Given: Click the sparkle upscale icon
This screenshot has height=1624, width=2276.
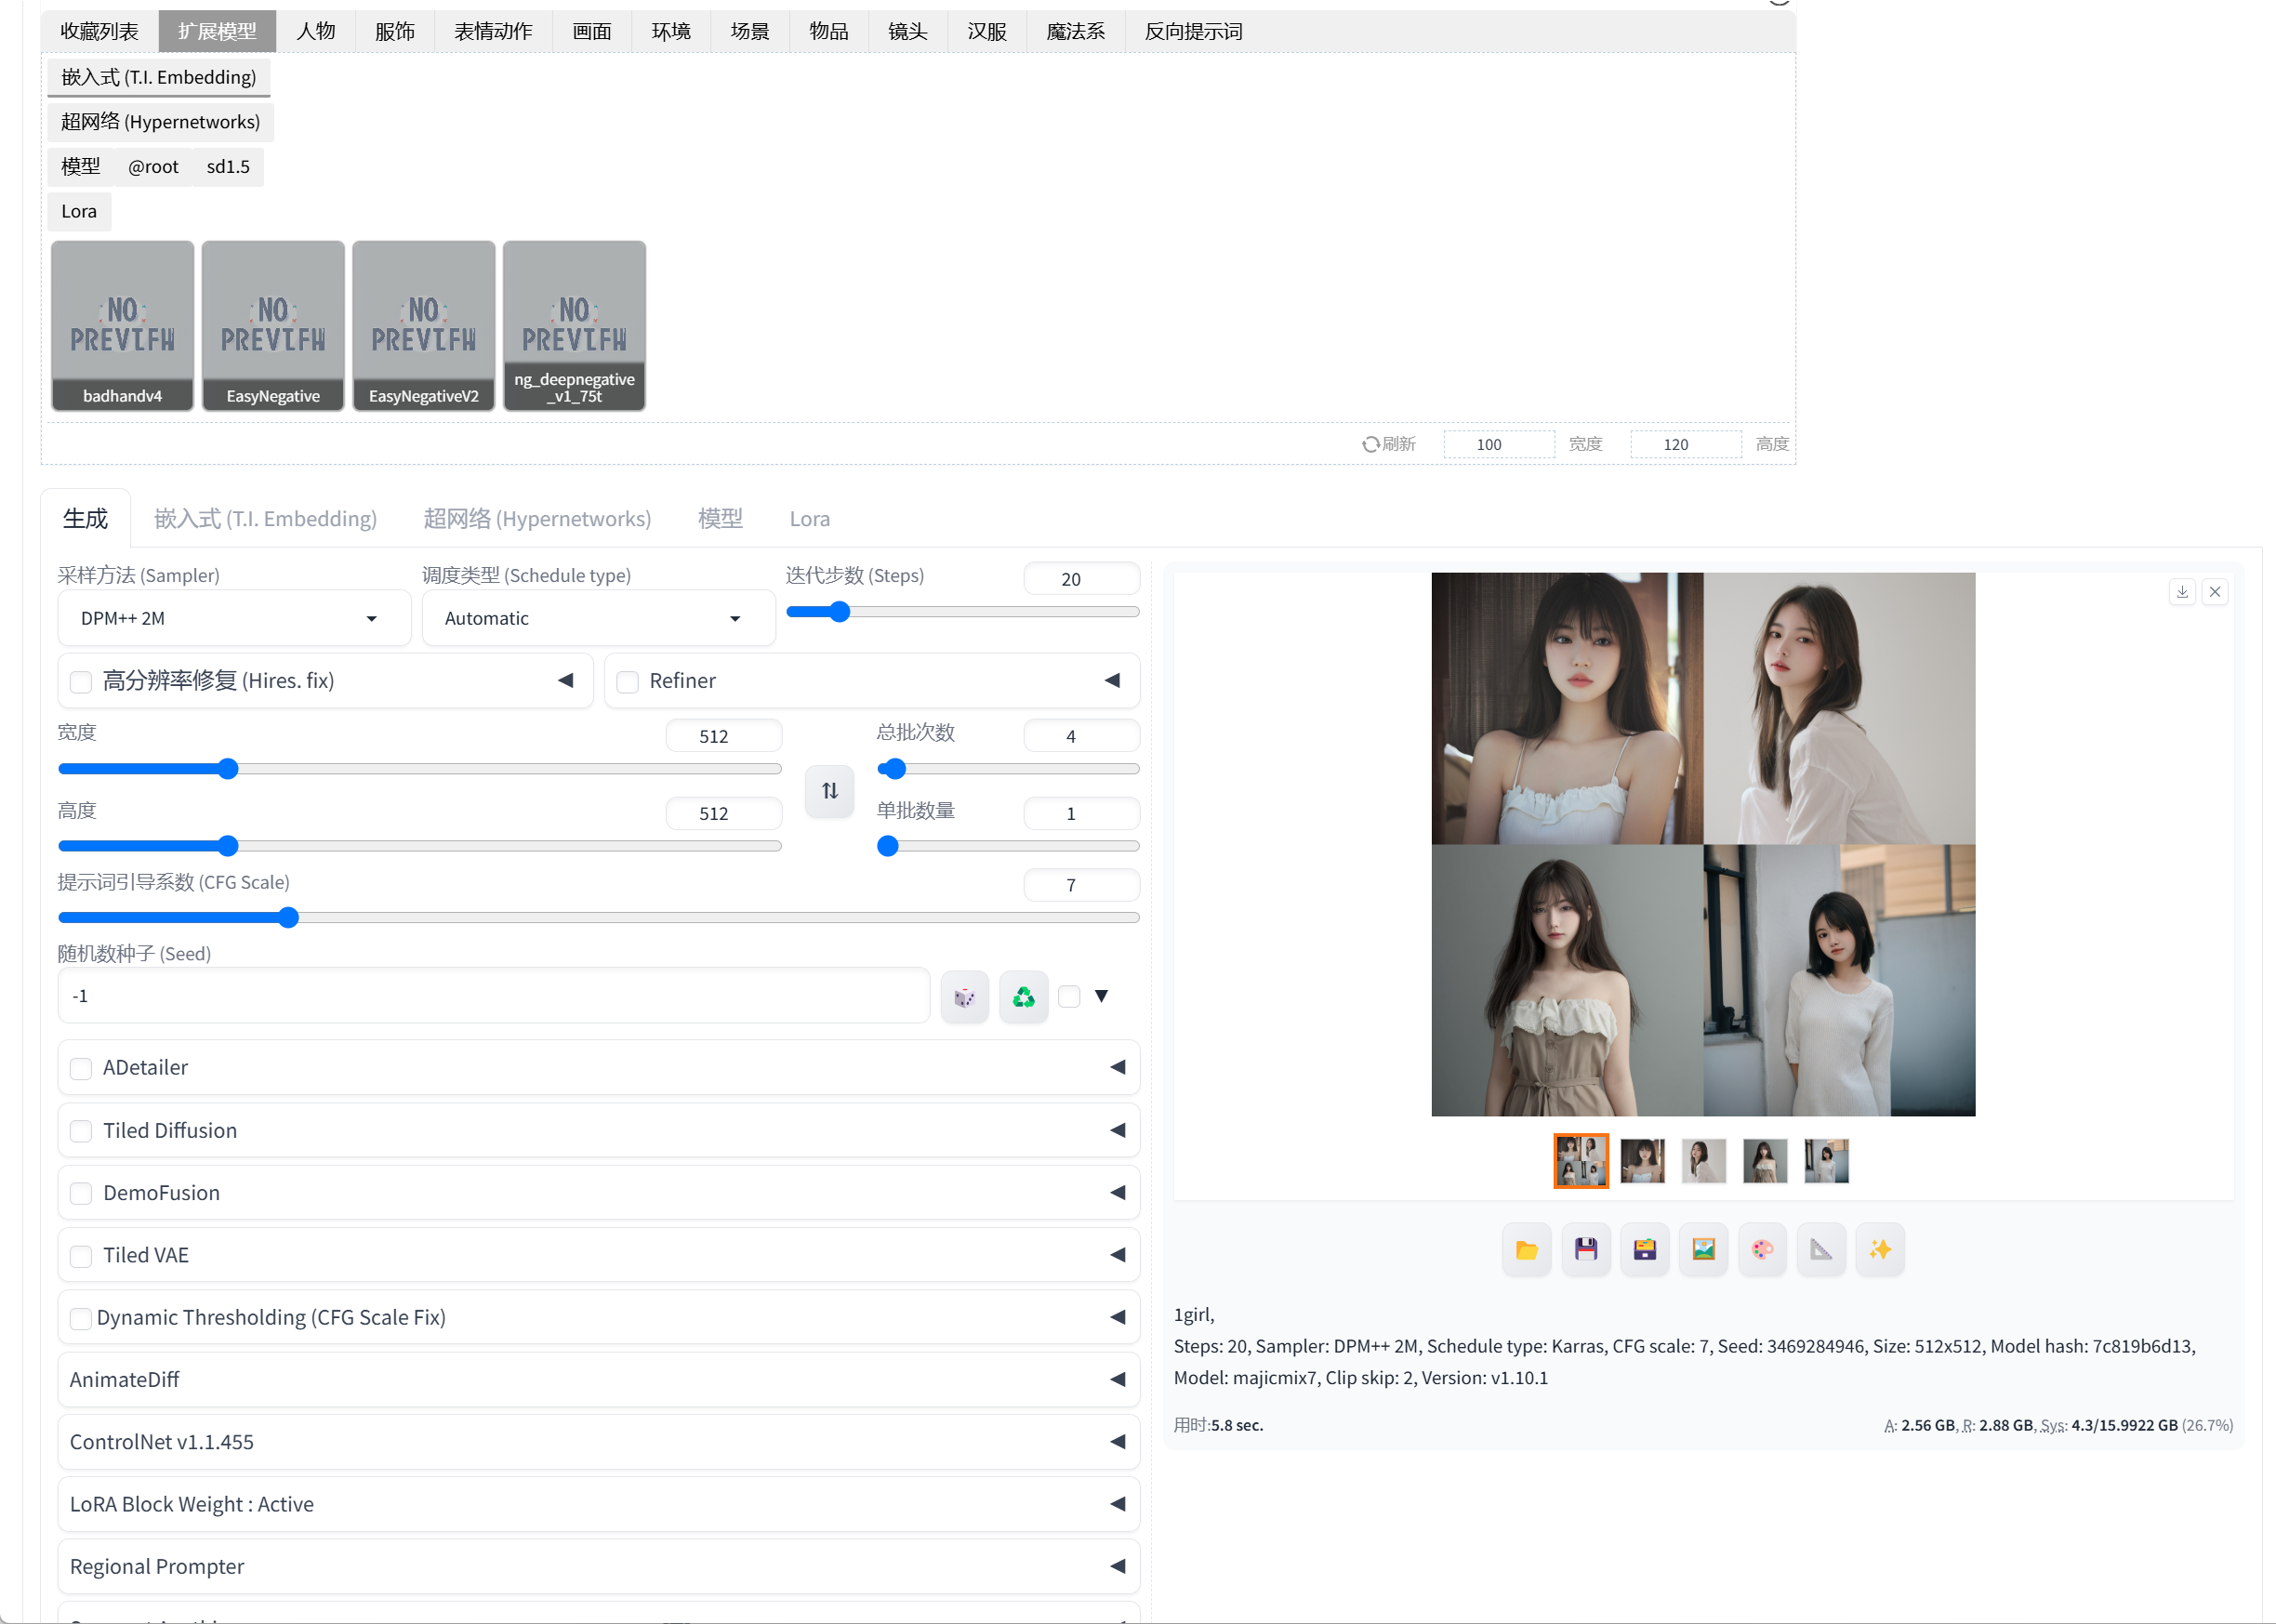Looking at the screenshot, I should pos(1880,1249).
